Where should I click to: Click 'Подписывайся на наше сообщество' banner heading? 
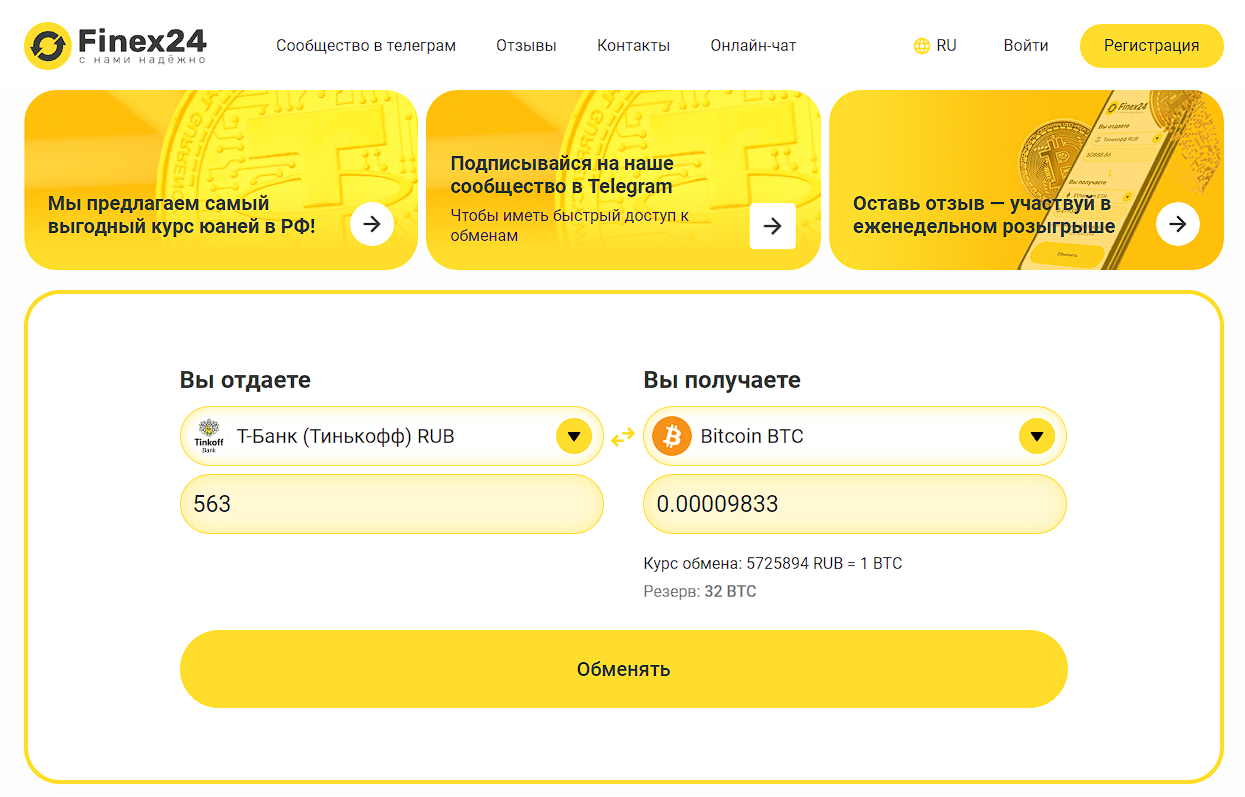562,175
